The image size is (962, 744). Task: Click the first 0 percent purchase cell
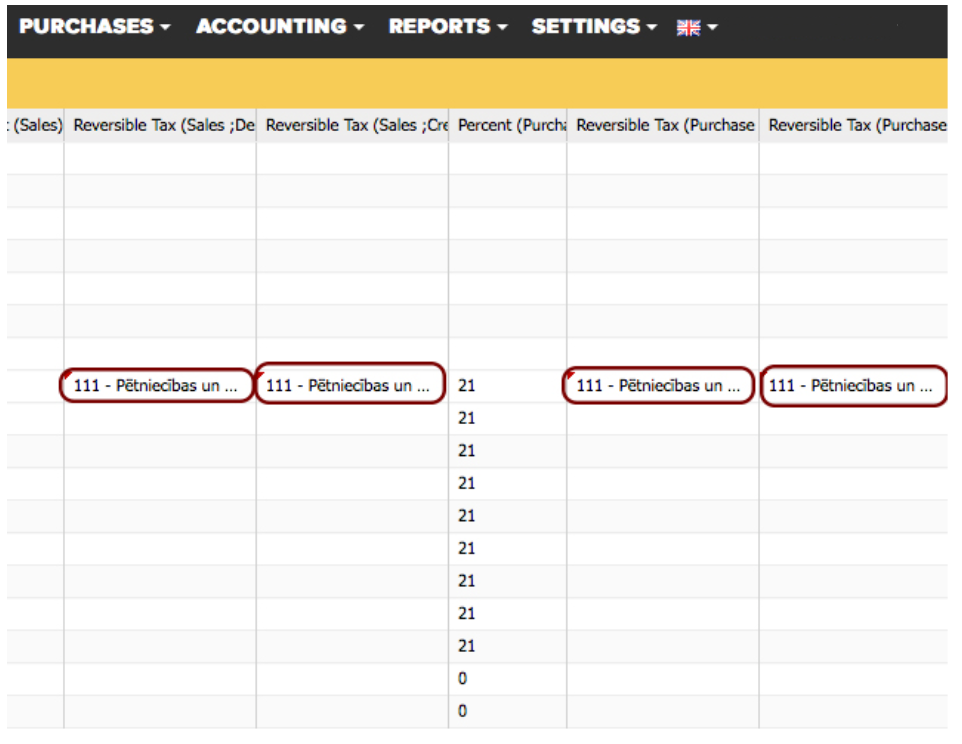tap(463, 679)
